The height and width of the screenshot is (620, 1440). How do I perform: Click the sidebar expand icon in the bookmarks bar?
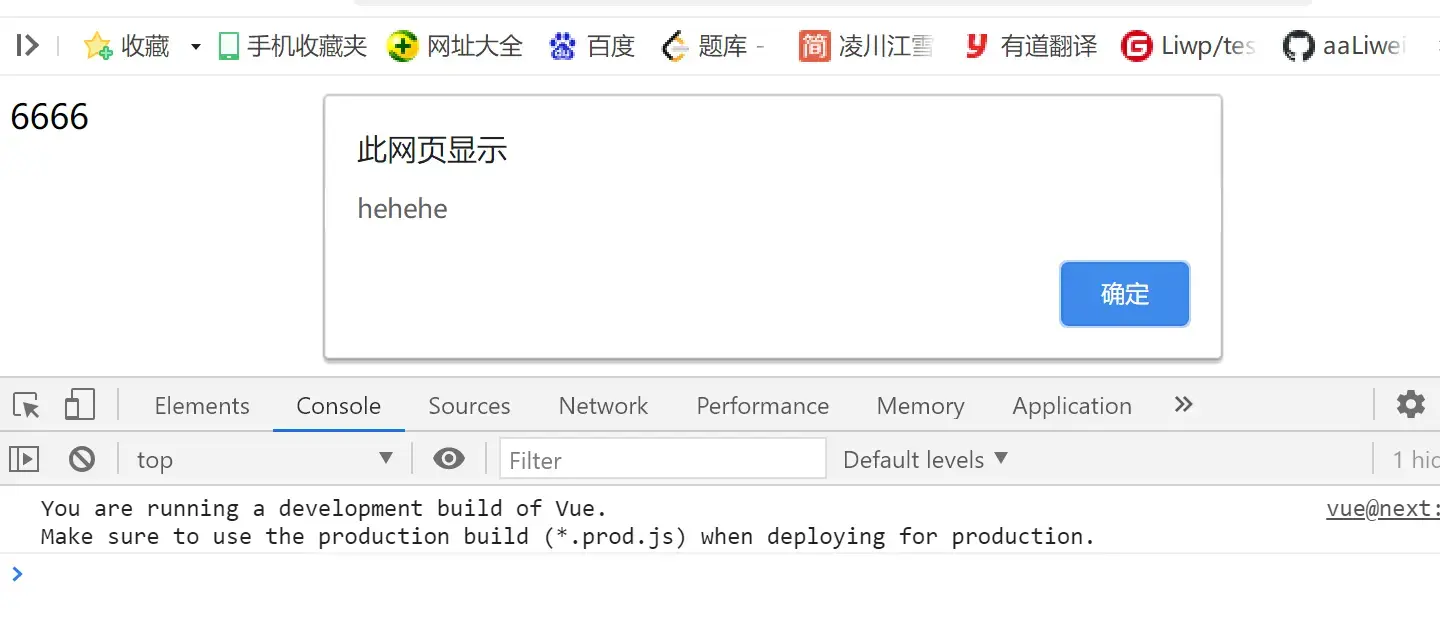coord(27,45)
